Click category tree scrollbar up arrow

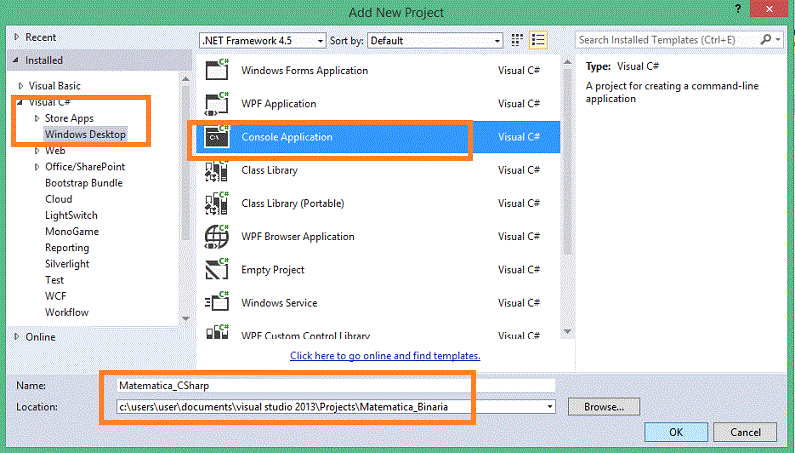[x=186, y=79]
